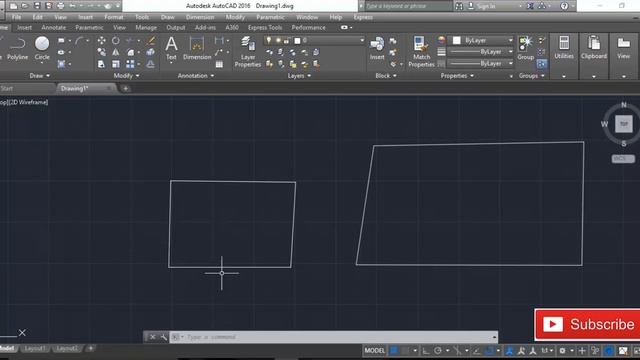Click the Subscribe button
Viewport: 640px width, 360px height.
(587, 324)
